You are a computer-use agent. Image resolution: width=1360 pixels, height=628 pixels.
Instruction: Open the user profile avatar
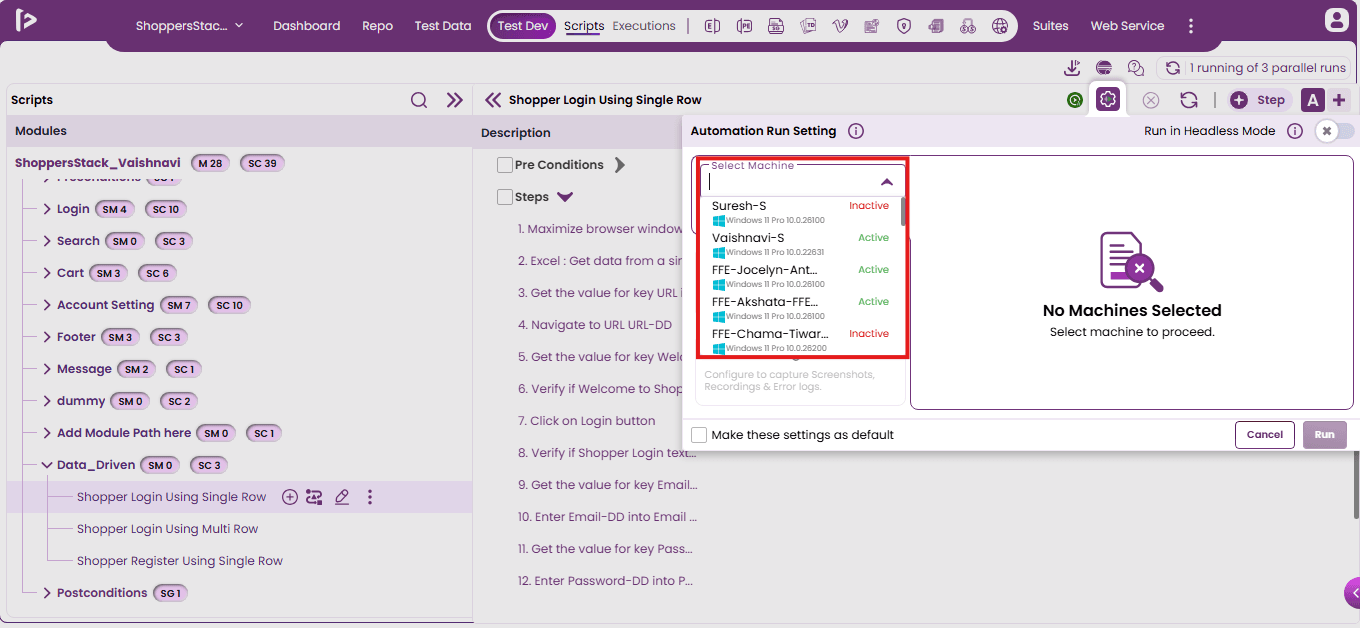1336,20
